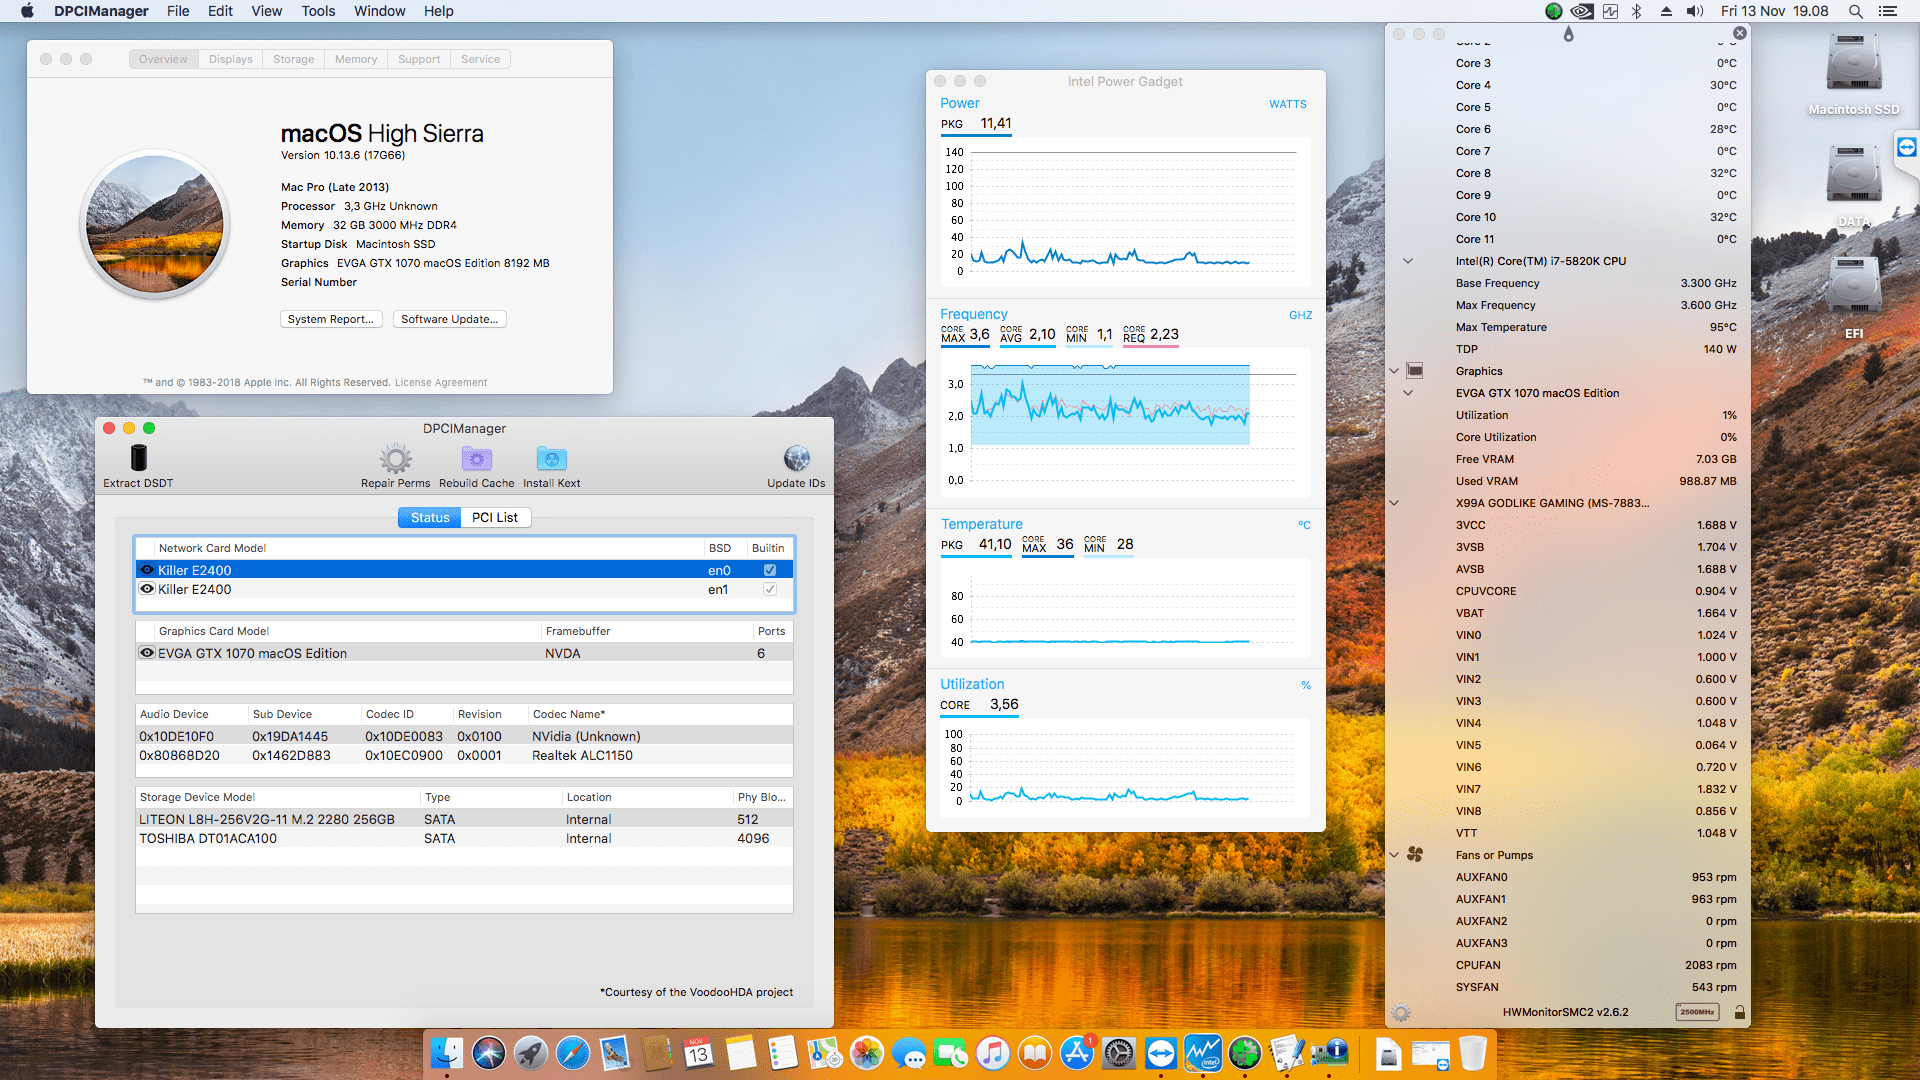Open the Help menu

click(x=438, y=11)
